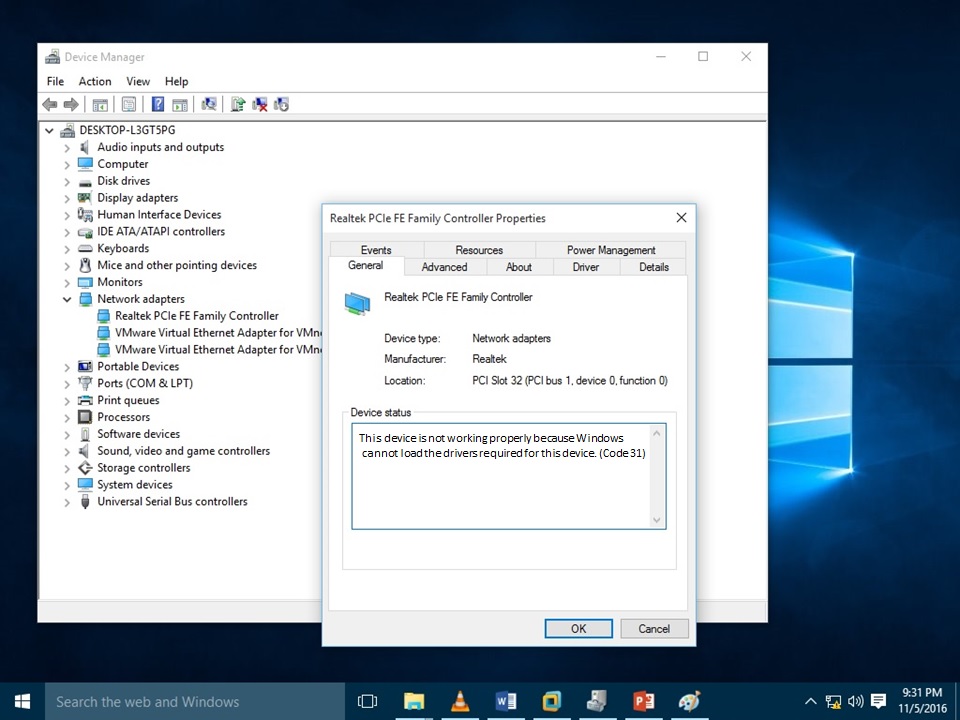Click the Help toolbar icon
The width and height of the screenshot is (960, 720).
(x=156, y=104)
